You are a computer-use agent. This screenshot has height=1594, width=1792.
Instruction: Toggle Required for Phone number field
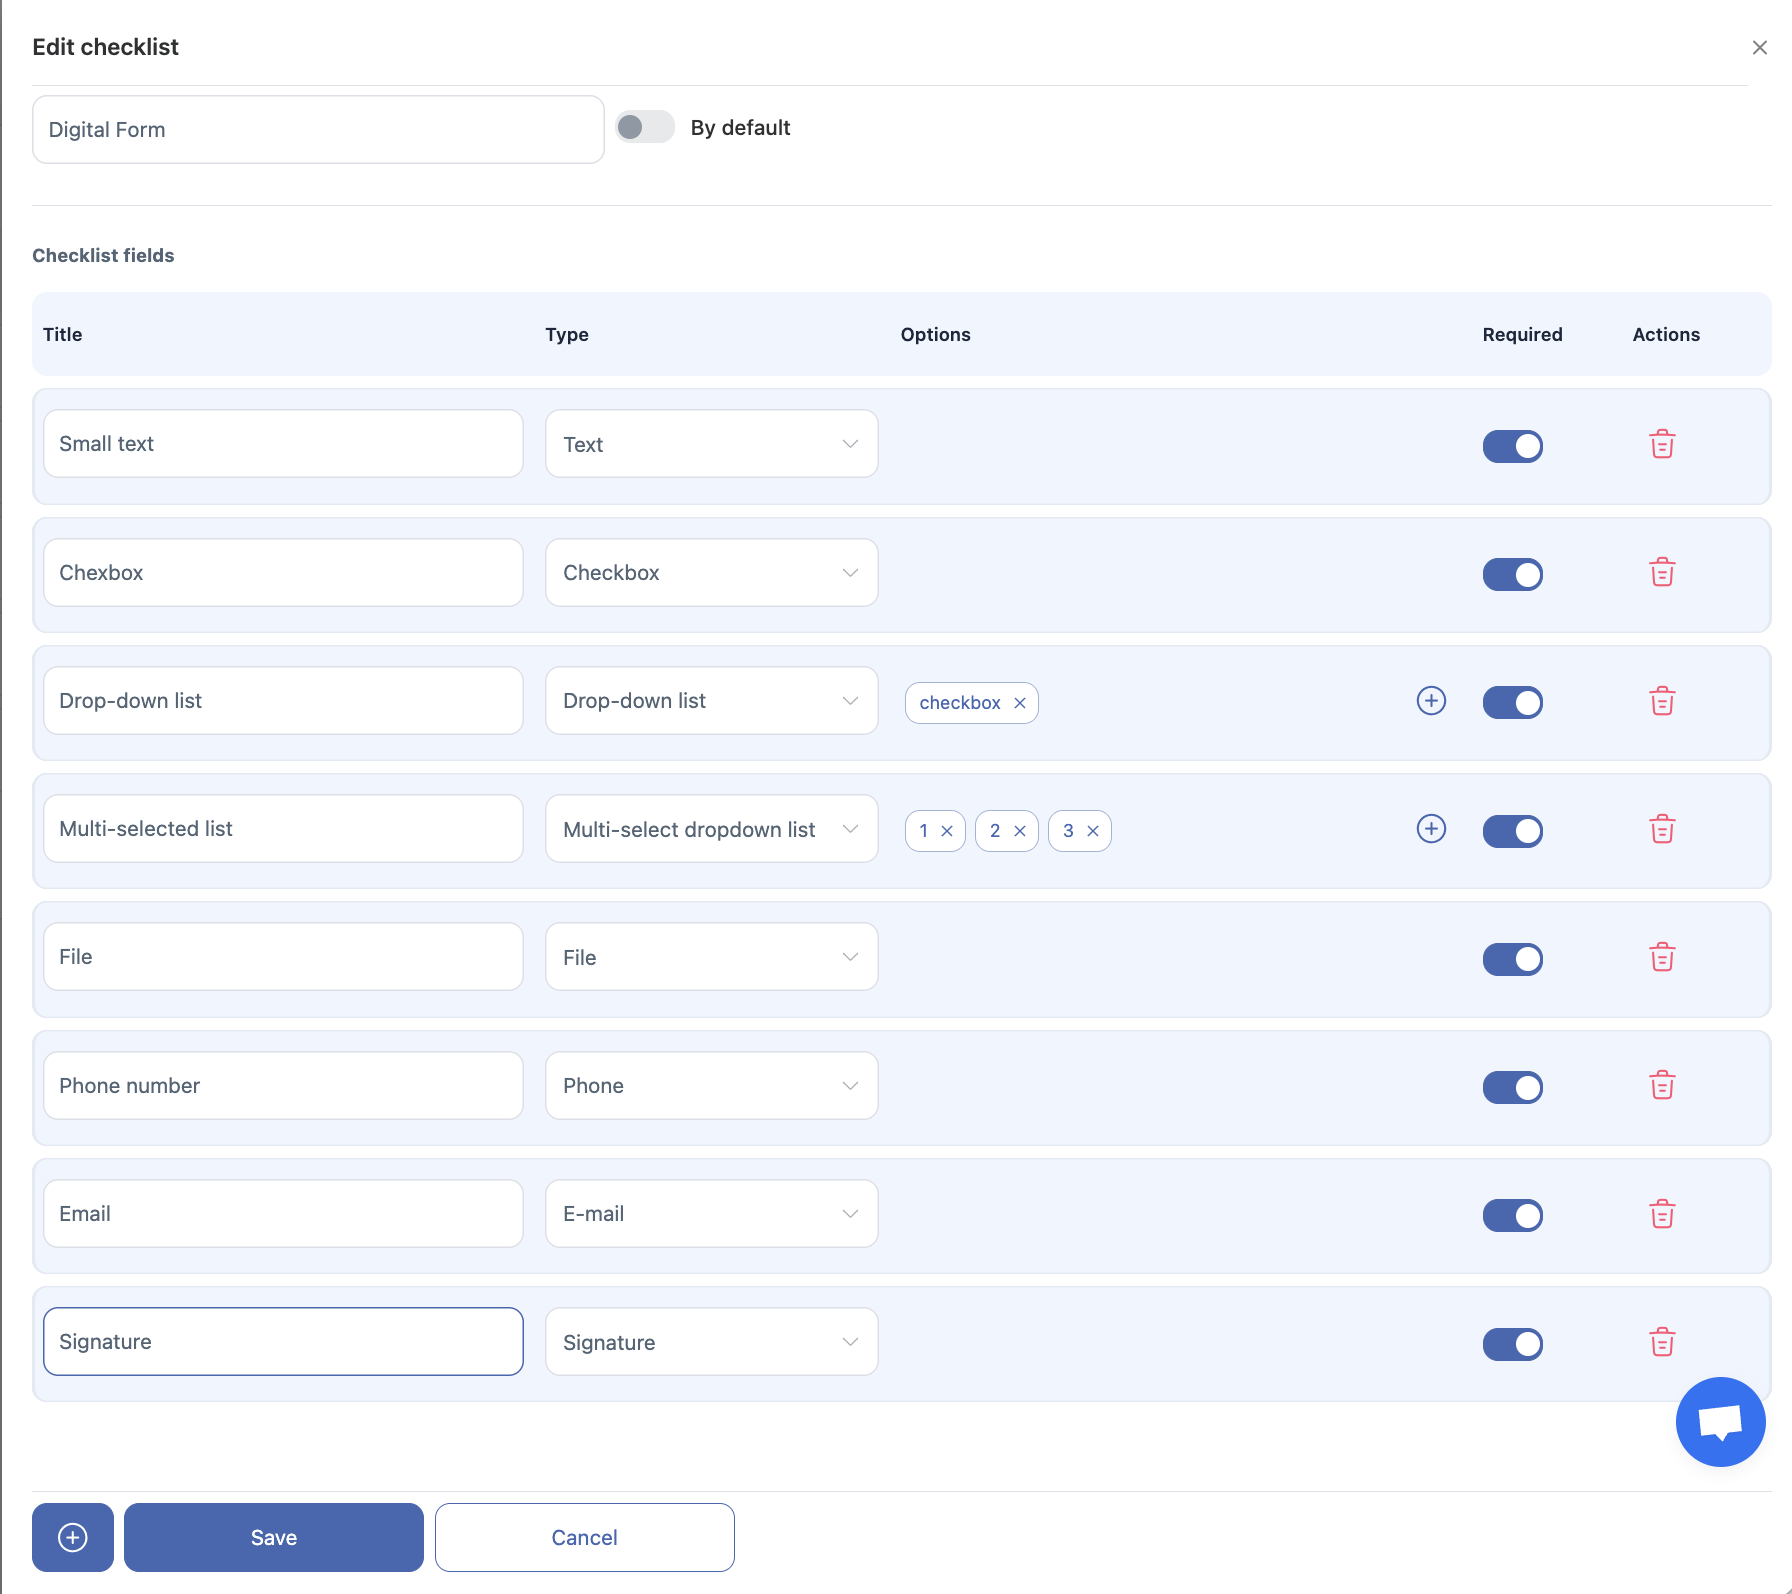(1512, 1087)
